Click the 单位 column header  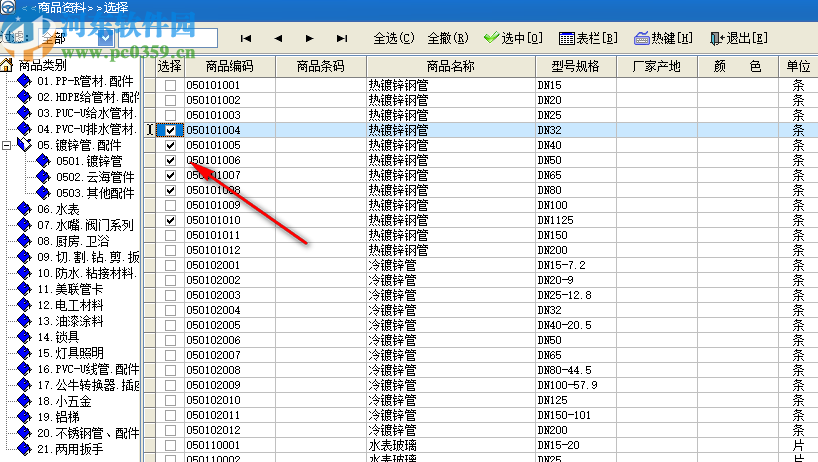point(798,66)
